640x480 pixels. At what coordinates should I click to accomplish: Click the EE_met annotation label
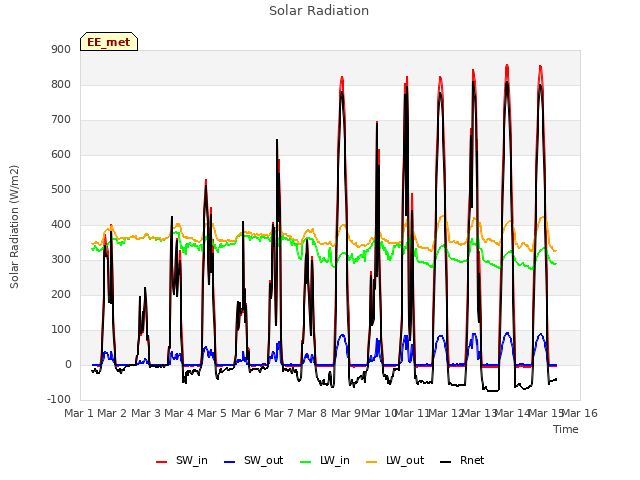point(109,42)
